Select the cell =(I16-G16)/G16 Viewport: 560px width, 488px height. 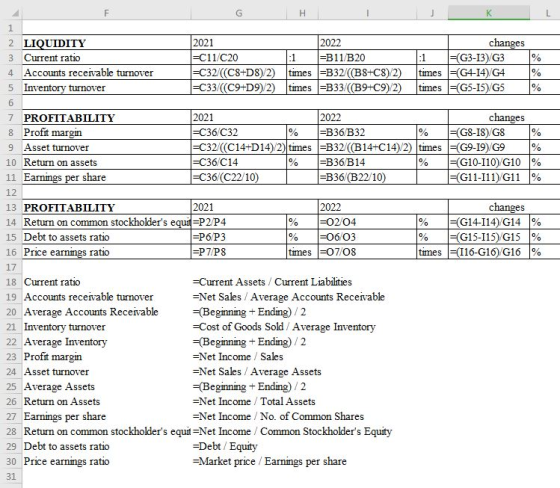click(x=489, y=252)
